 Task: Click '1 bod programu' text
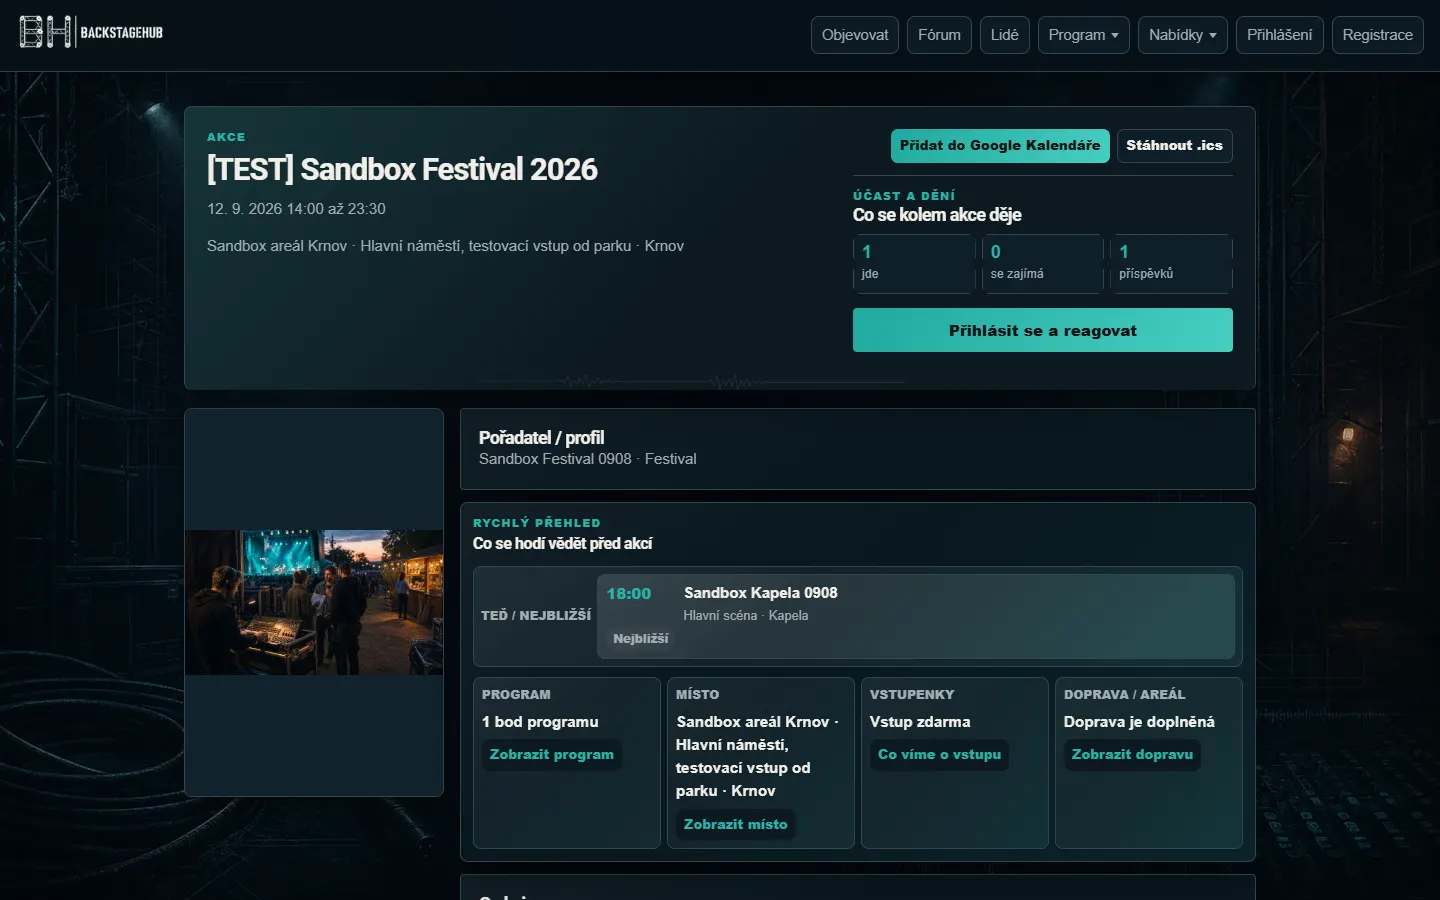540,722
